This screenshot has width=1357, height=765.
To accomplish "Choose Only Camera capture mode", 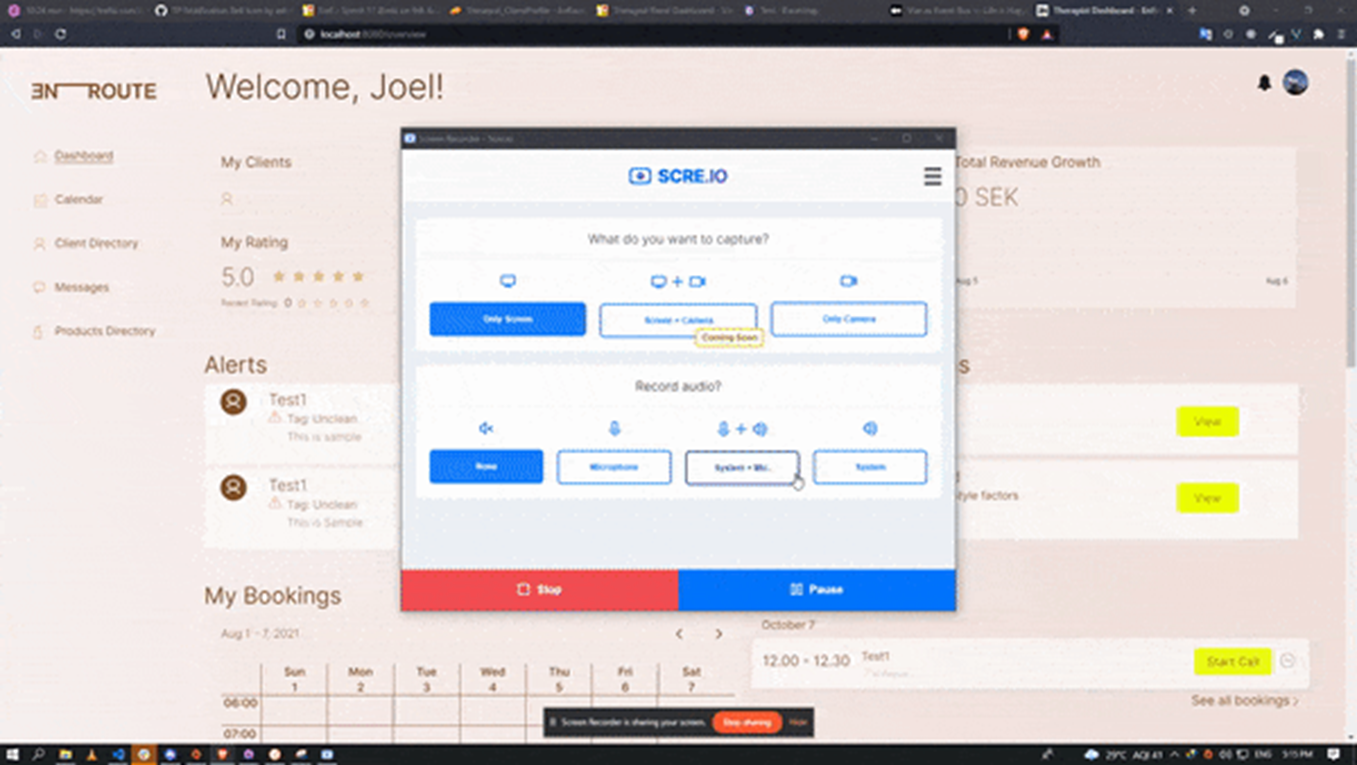I will tap(848, 319).
